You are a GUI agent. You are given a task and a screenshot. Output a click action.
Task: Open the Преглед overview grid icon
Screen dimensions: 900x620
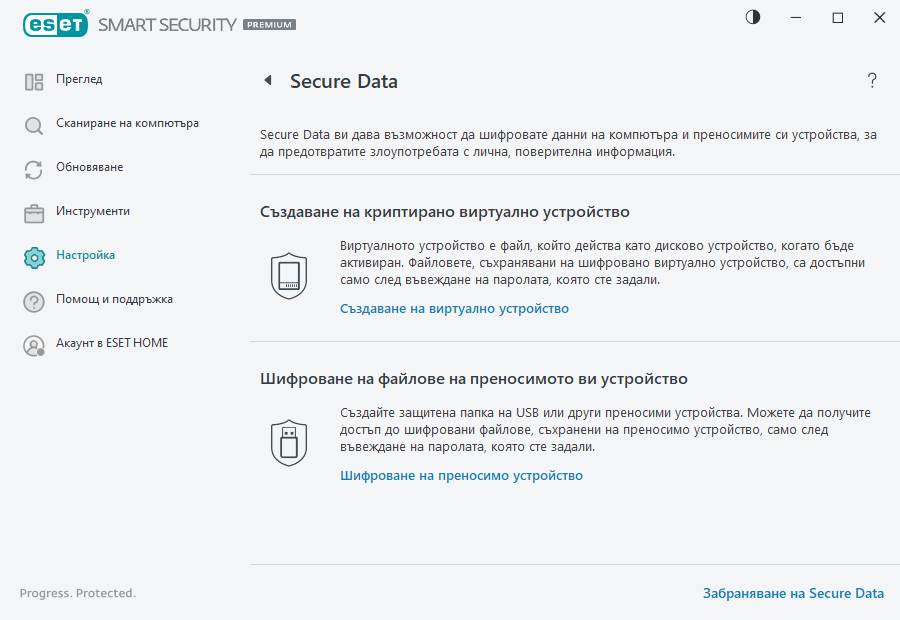[x=33, y=80]
